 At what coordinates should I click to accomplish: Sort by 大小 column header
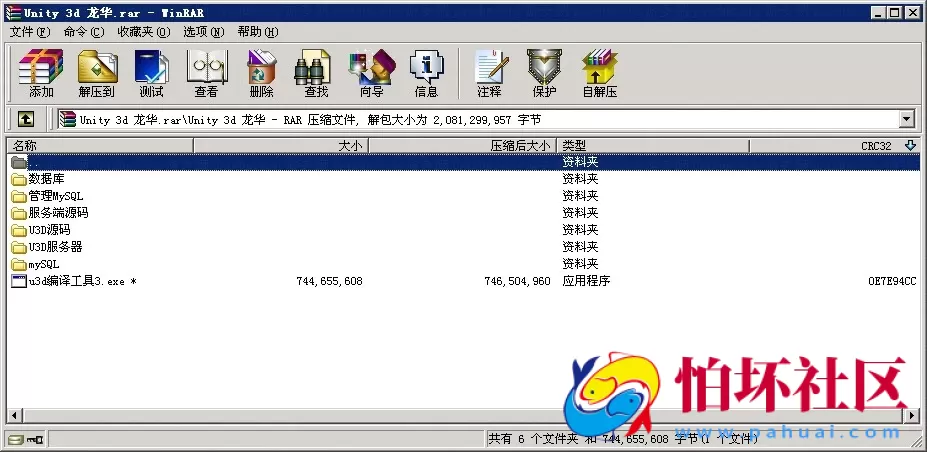pyautogui.click(x=281, y=145)
